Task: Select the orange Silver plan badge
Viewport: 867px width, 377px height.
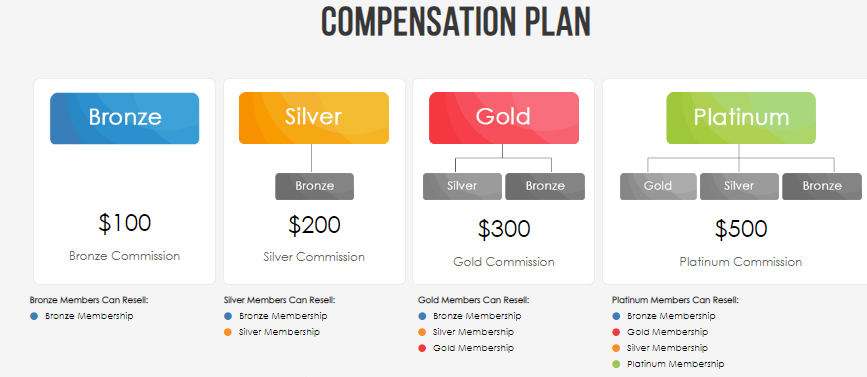Action: coord(314,118)
